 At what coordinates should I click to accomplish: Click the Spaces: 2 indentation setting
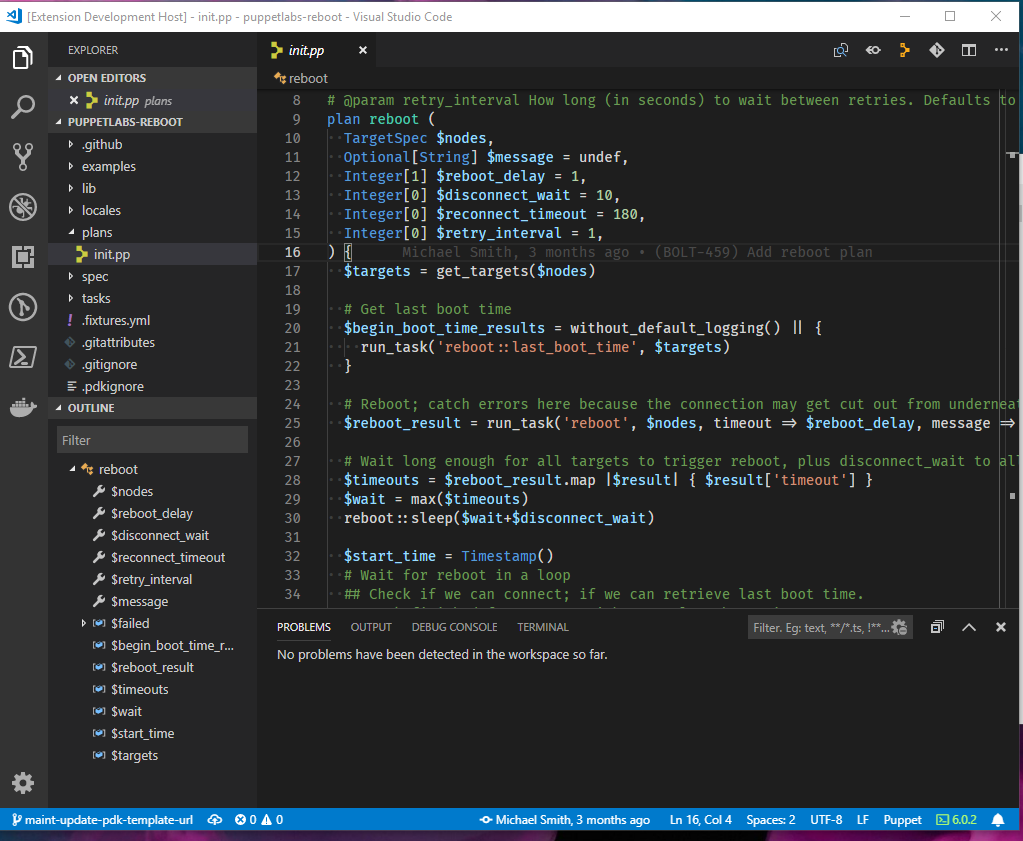771,819
